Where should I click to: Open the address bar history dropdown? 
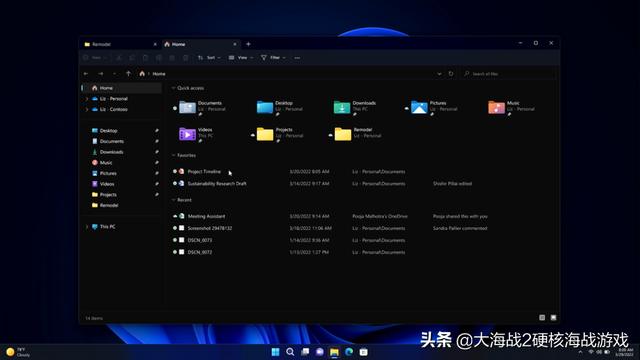439,74
